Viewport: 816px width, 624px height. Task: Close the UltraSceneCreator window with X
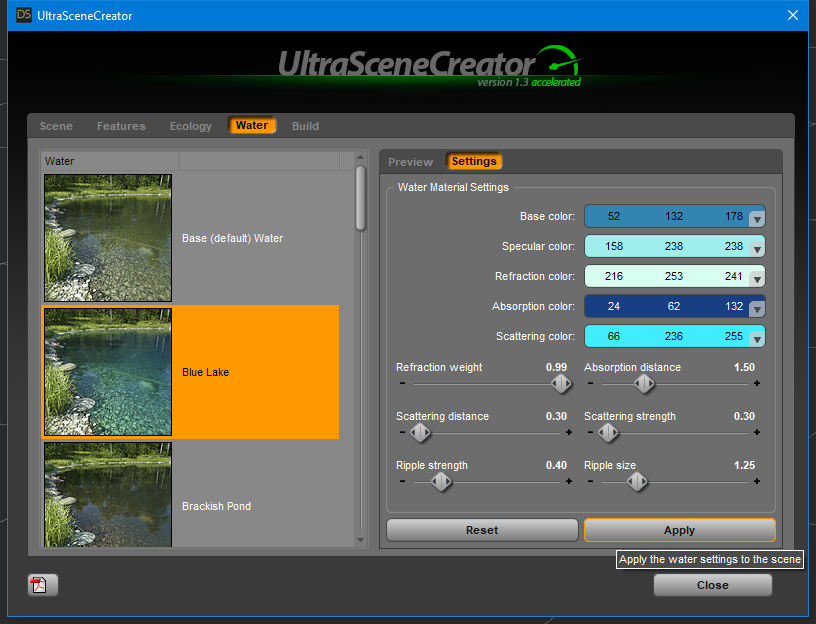(793, 15)
